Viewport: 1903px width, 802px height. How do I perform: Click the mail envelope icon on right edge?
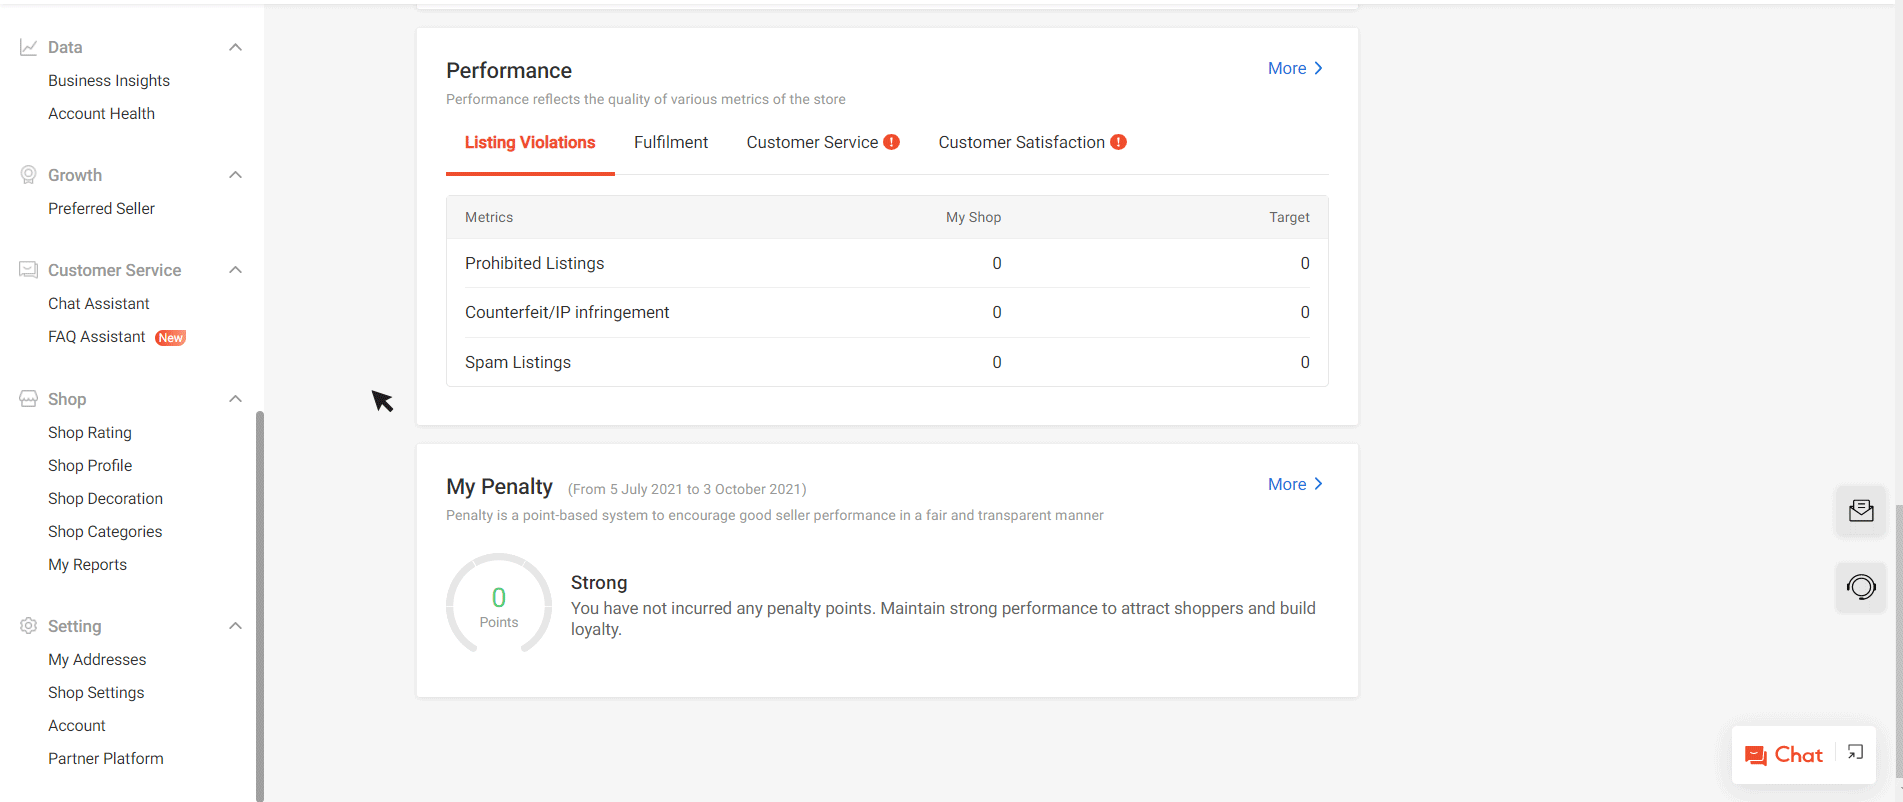coord(1860,511)
